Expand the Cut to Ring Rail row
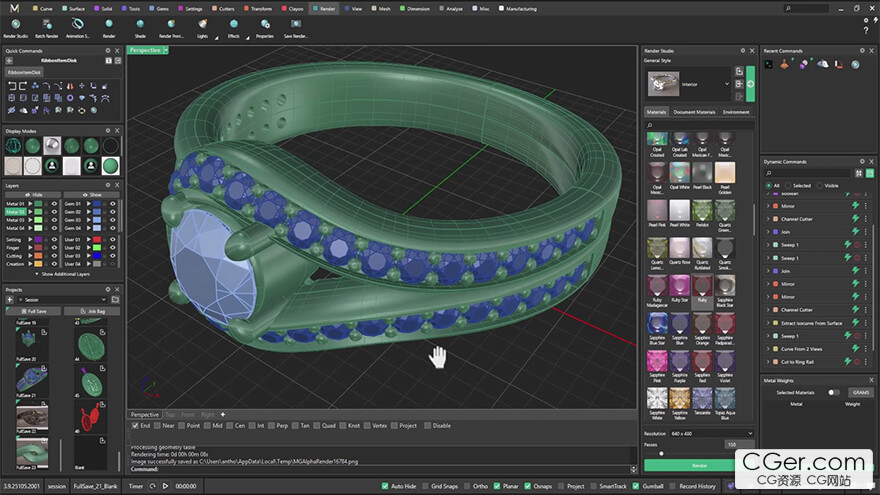The width and height of the screenshot is (880, 495). point(768,362)
